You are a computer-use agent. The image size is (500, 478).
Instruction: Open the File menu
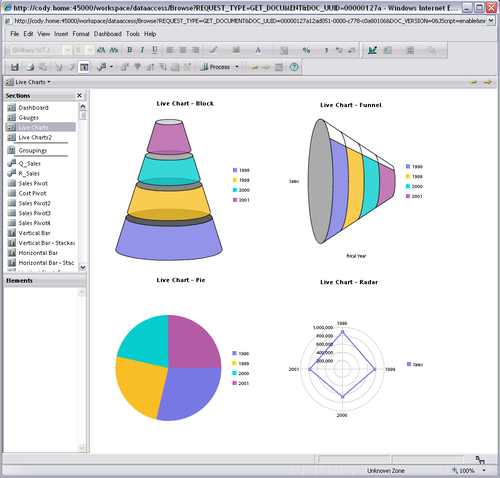[x=15, y=34]
